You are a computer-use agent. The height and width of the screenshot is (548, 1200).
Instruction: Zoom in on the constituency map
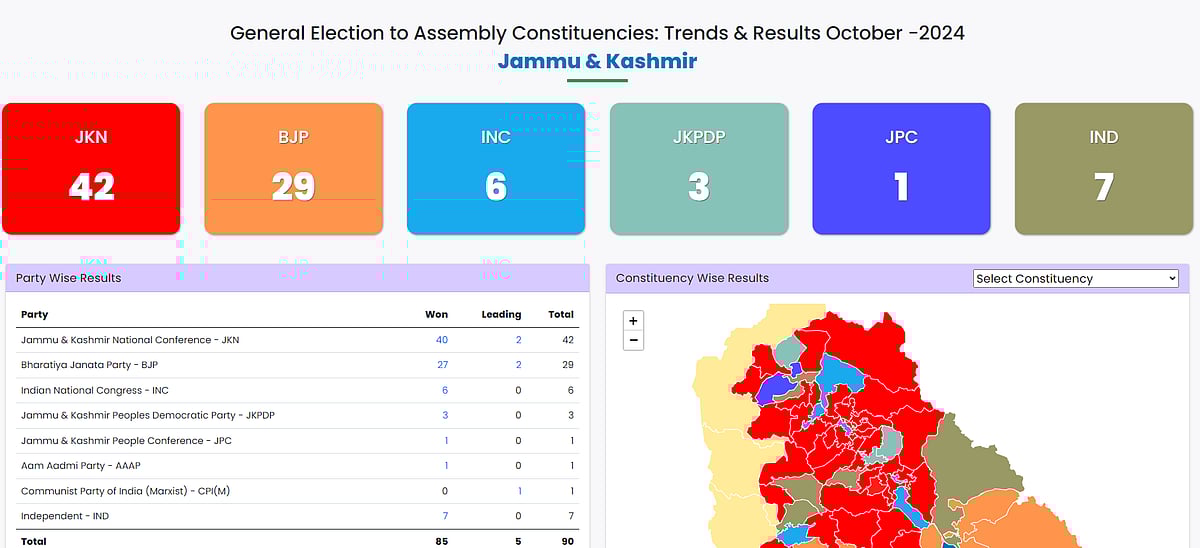point(632,321)
